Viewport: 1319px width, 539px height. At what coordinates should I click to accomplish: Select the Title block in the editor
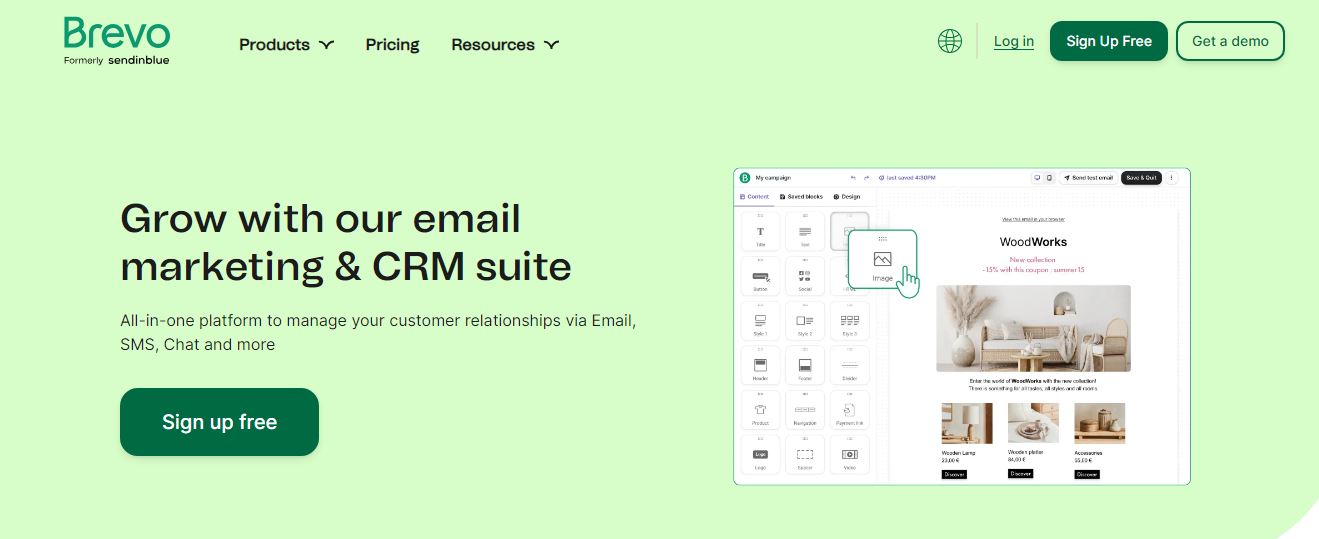click(760, 232)
